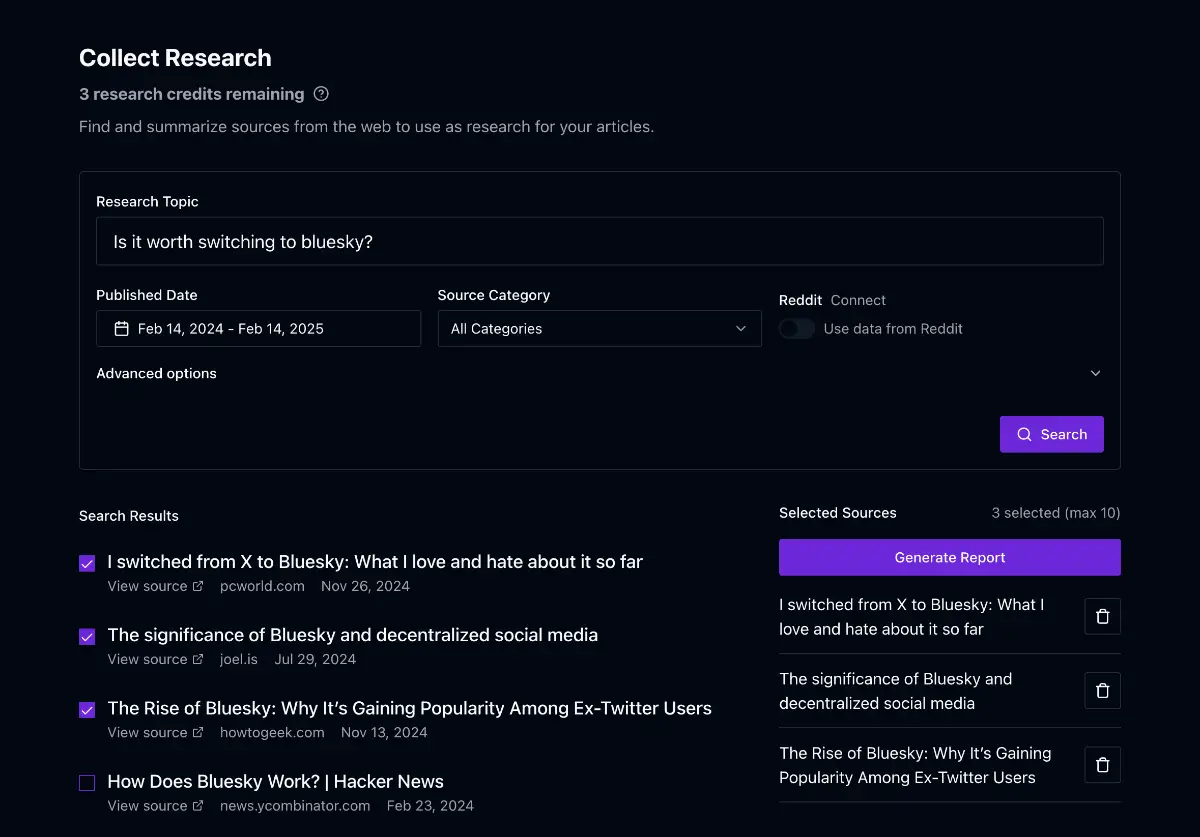This screenshot has width=1200, height=837.
Task: Uncheck 'I switched from X to Bluesky' result
Action: [x=87, y=563]
